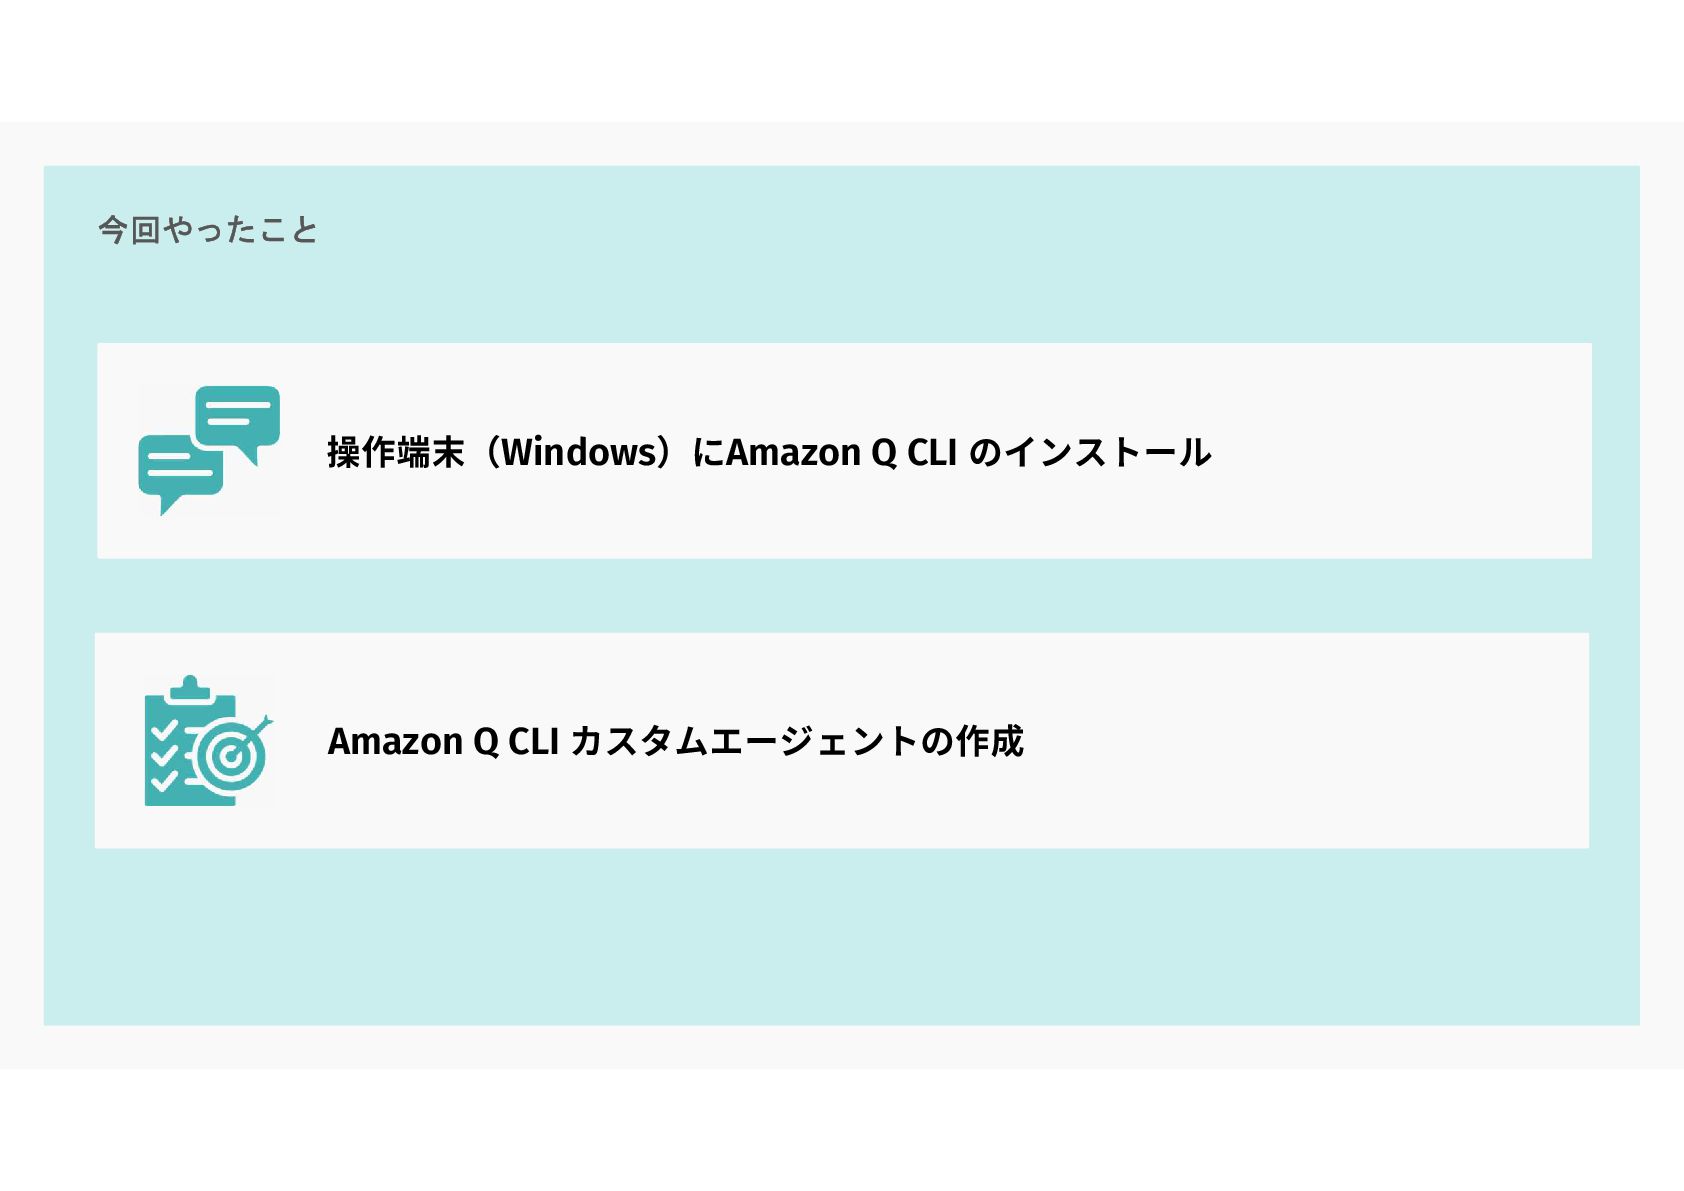The image size is (1684, 1191).
Task: Click empty area of the install card
Action: coord(1400,452)
